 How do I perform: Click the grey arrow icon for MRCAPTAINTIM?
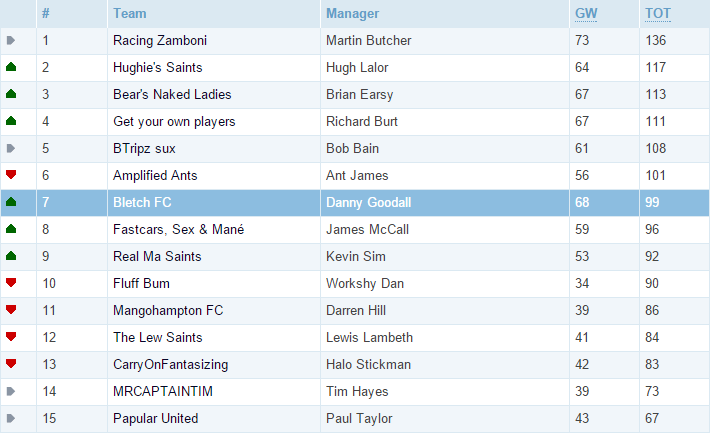[x=11, y=391]
